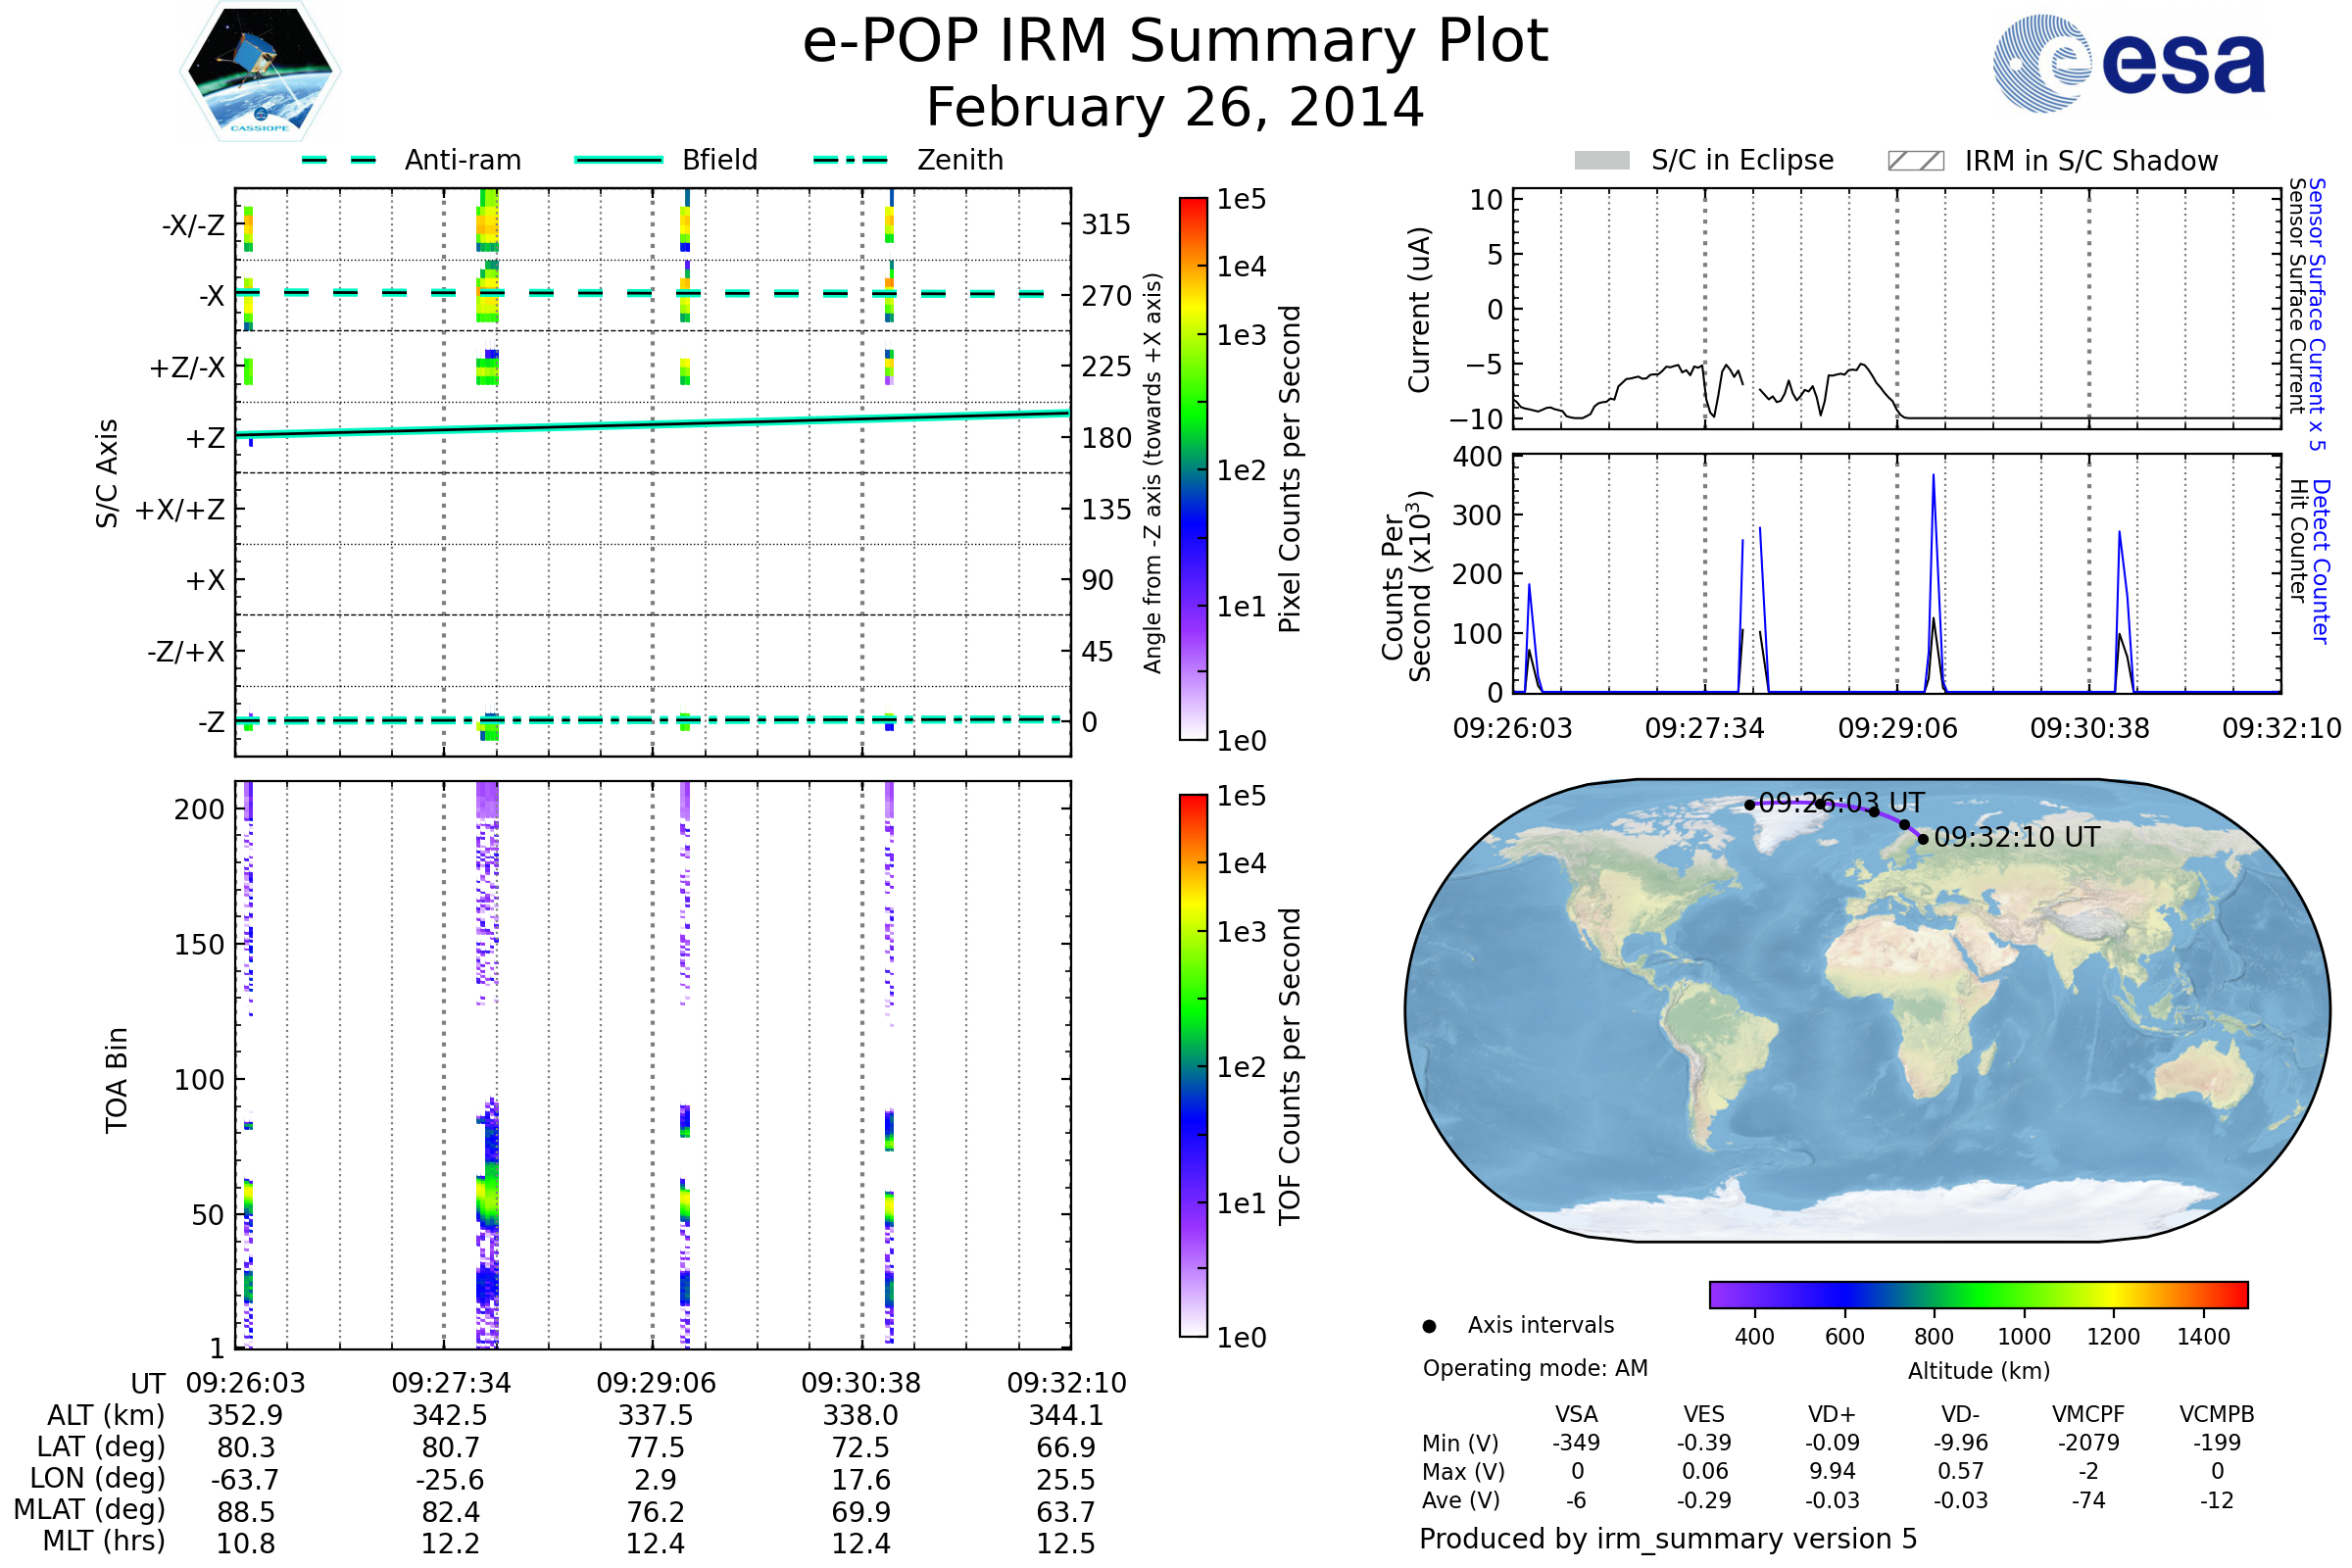The width and height of the screenshot is (2352, 1568).
Task: Click the Axis intervals black dot marker
Action: tap(1429, 1326)
